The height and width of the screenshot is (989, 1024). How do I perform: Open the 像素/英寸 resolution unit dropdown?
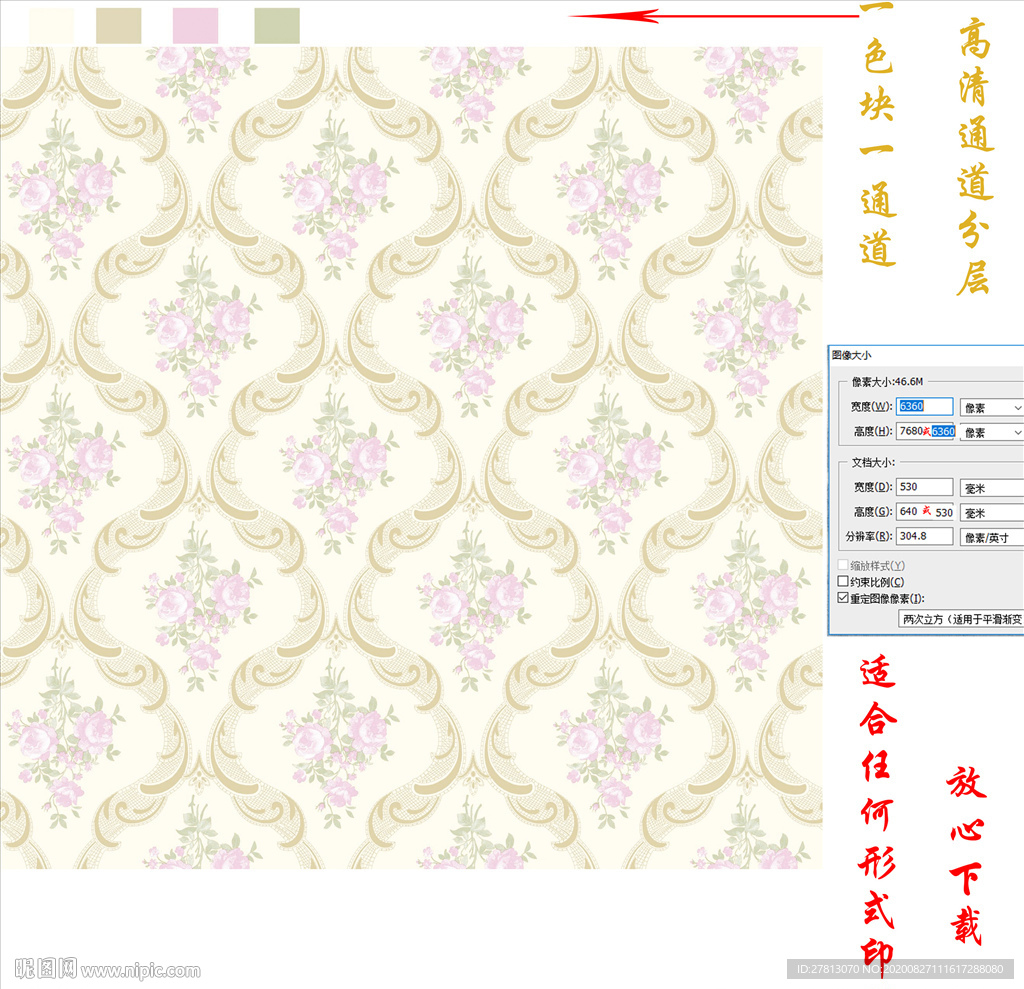[x=992, y=537]
